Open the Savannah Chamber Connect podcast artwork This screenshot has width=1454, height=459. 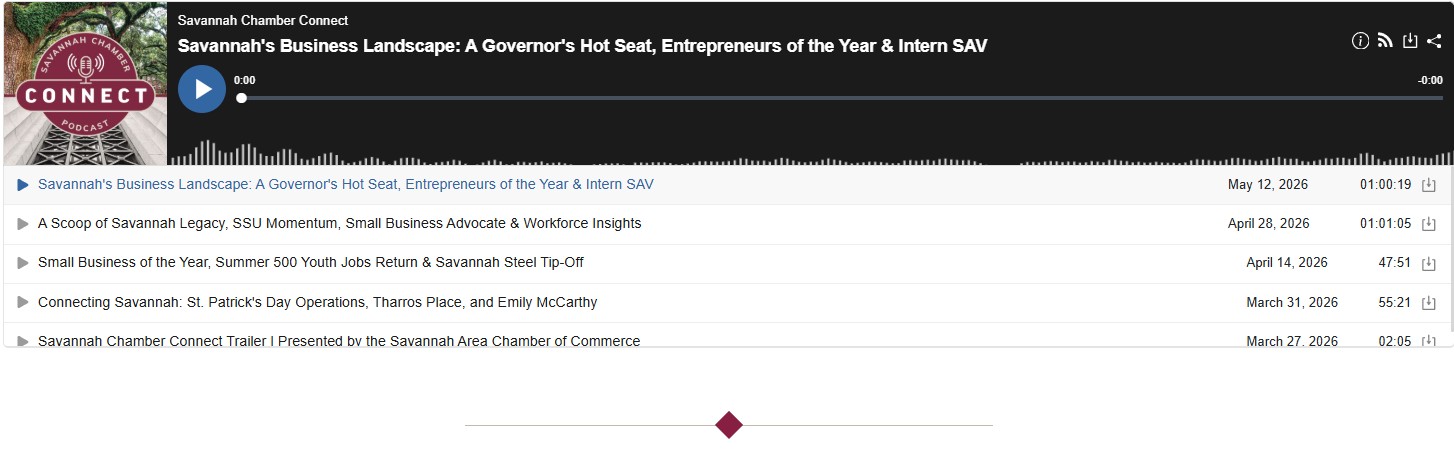click(x=85, y=83)
